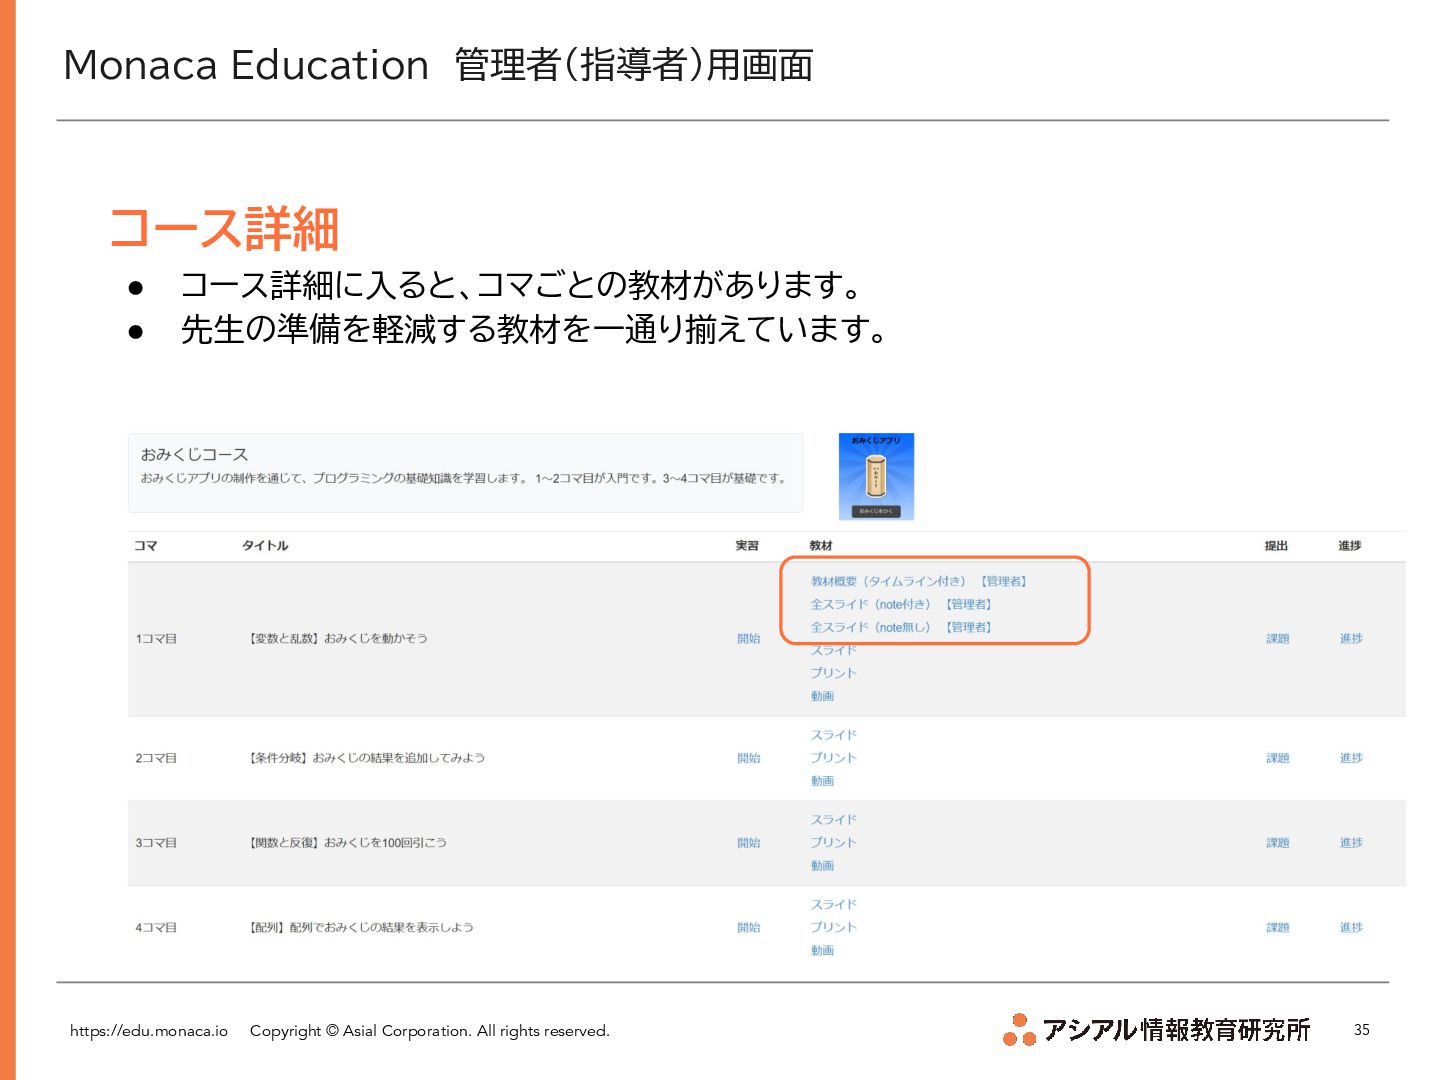Click 開始 for 4コマ目
Viewport: 1440px width, 1080px height.
[749, 928]
